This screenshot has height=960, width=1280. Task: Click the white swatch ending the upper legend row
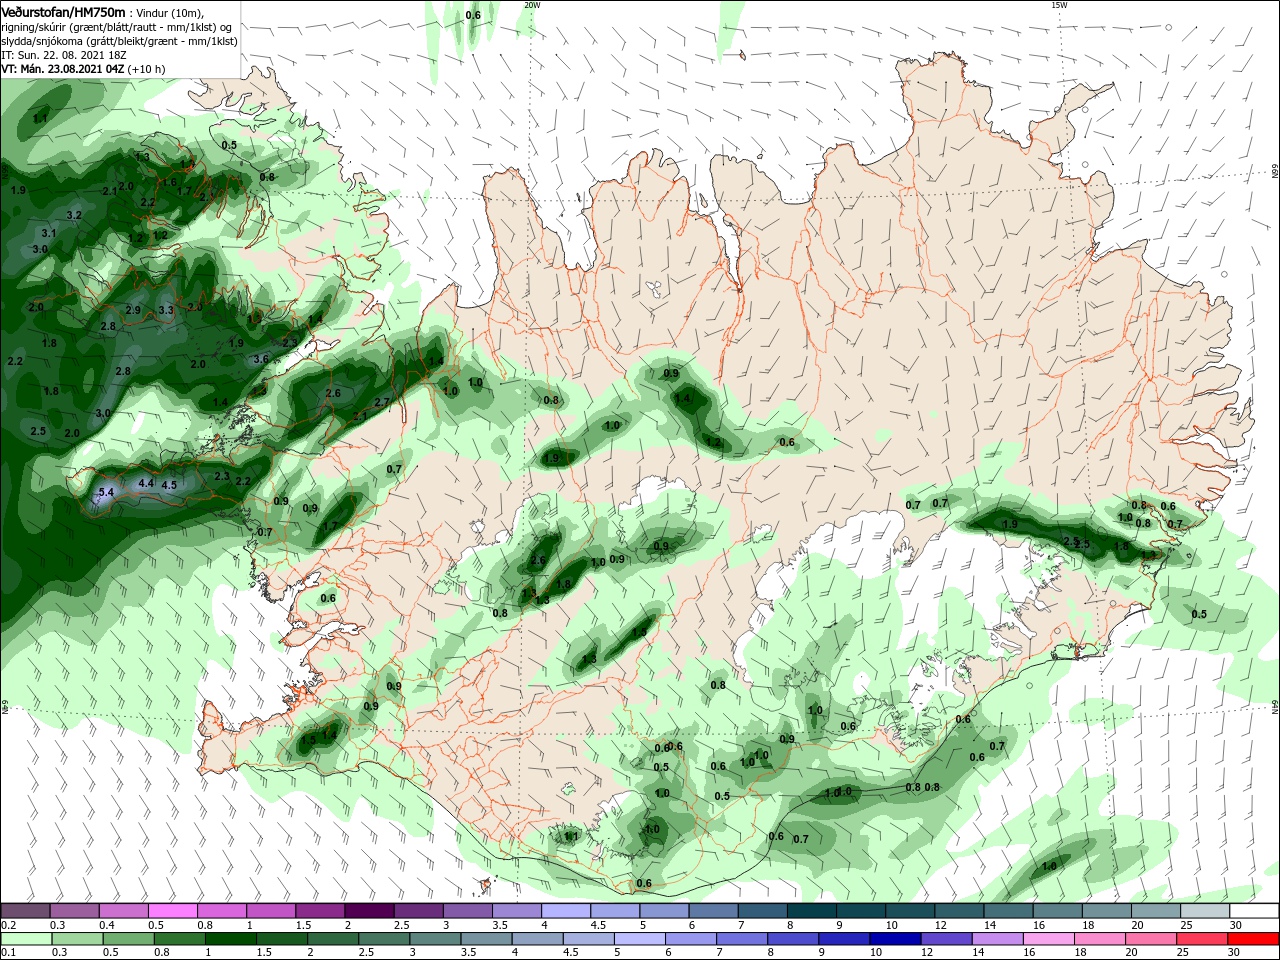click(x=1253, y=911)
